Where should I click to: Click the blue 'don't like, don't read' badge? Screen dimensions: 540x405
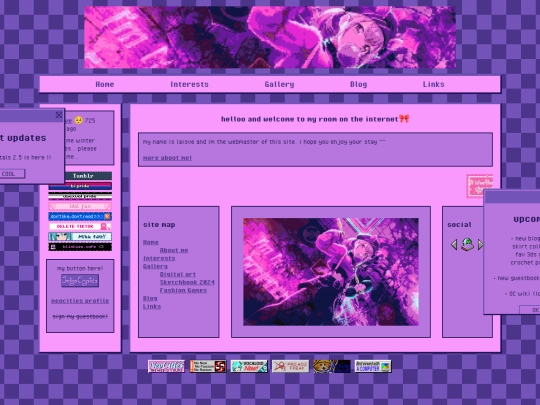80,216
